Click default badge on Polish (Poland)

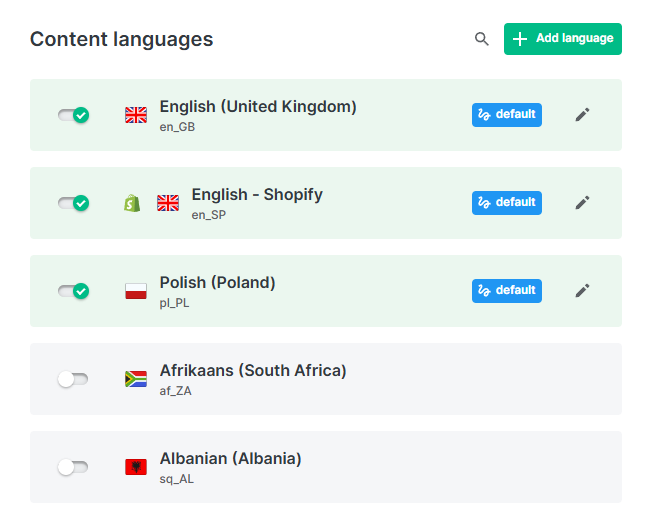click(x=507, y=291)
